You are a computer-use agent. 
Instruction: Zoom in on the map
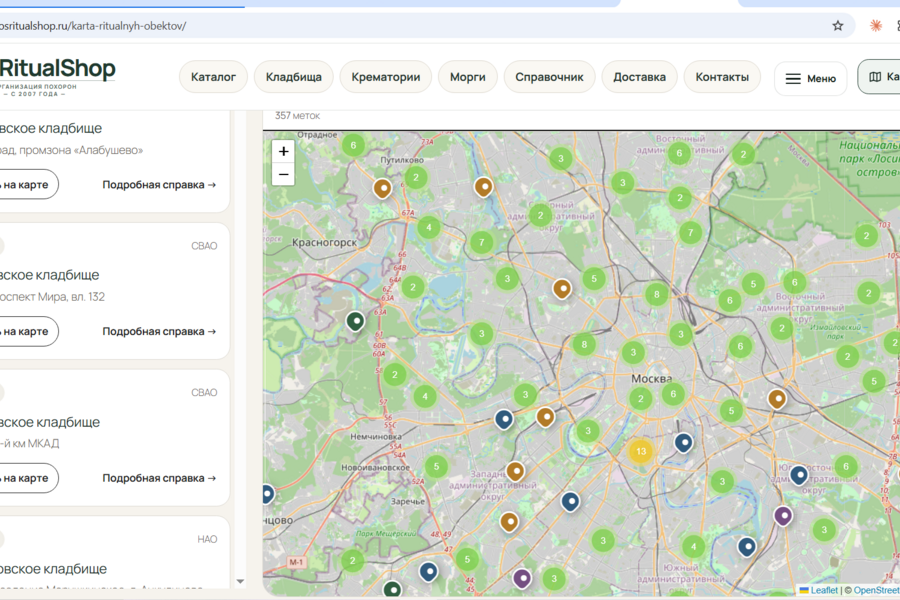pos(284,151)
